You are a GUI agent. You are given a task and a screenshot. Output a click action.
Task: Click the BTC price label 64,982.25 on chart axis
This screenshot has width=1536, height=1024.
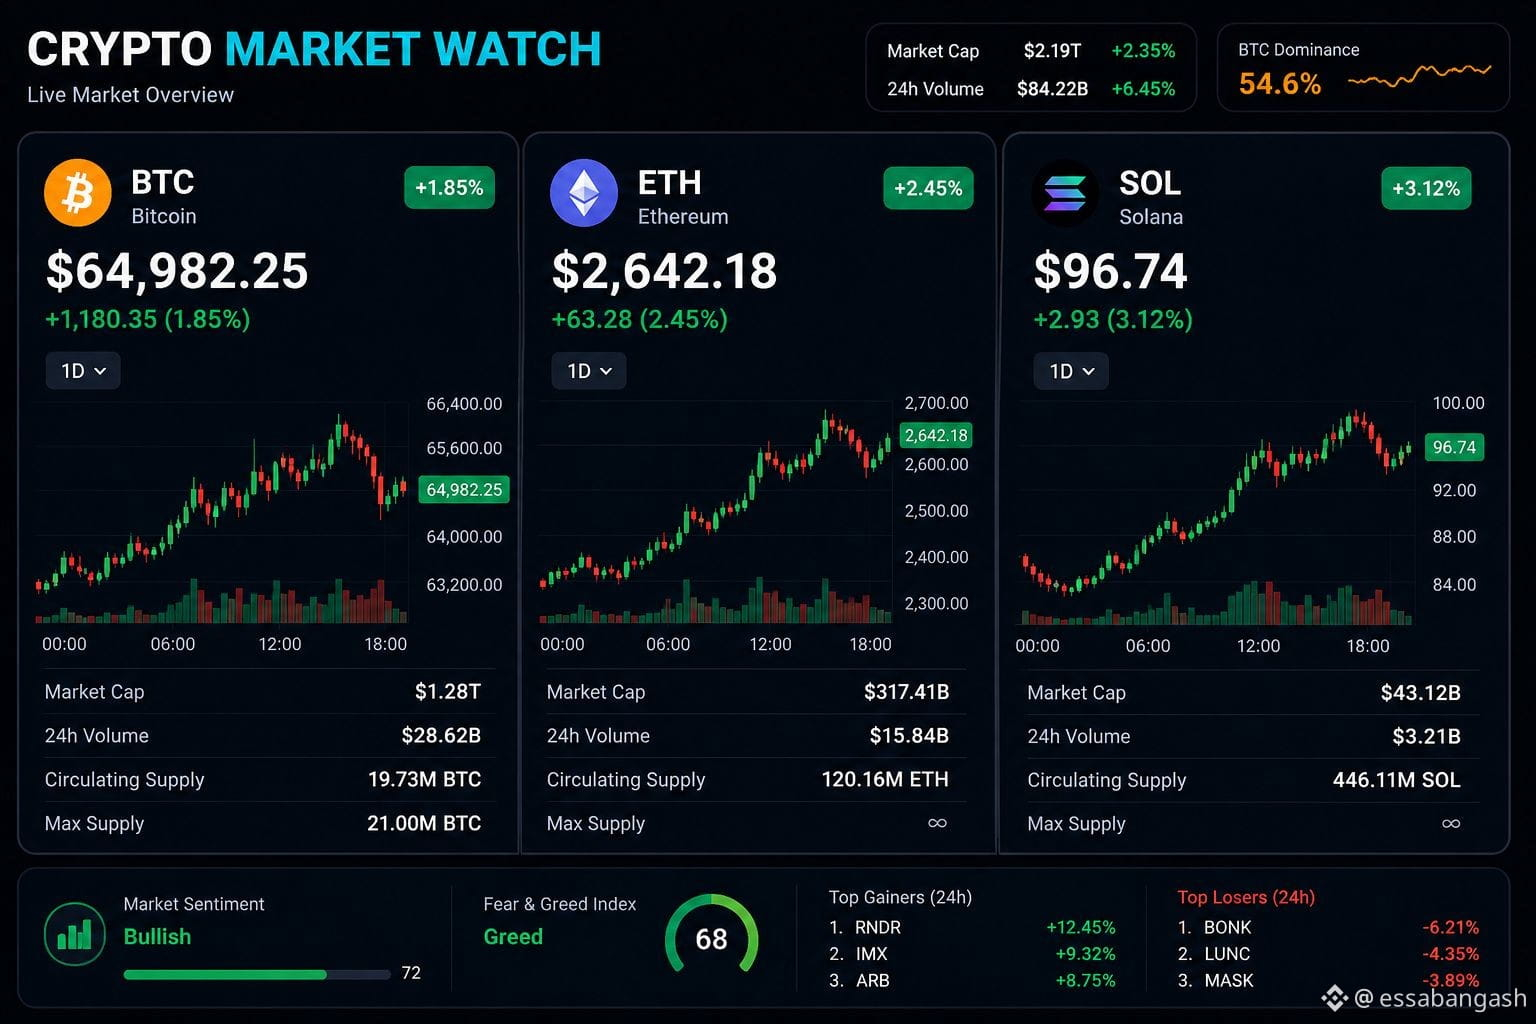coord(464,489)
